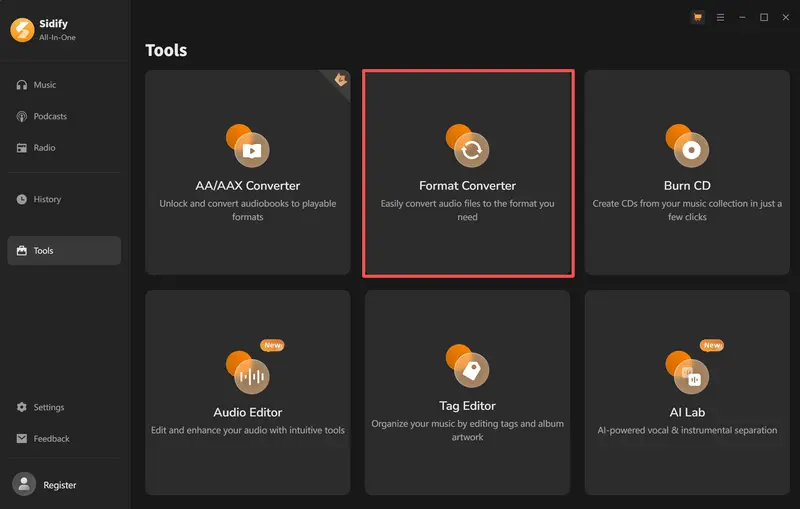
Task: Click 'Easily convert audio files' description text
Action: (467, 210)
